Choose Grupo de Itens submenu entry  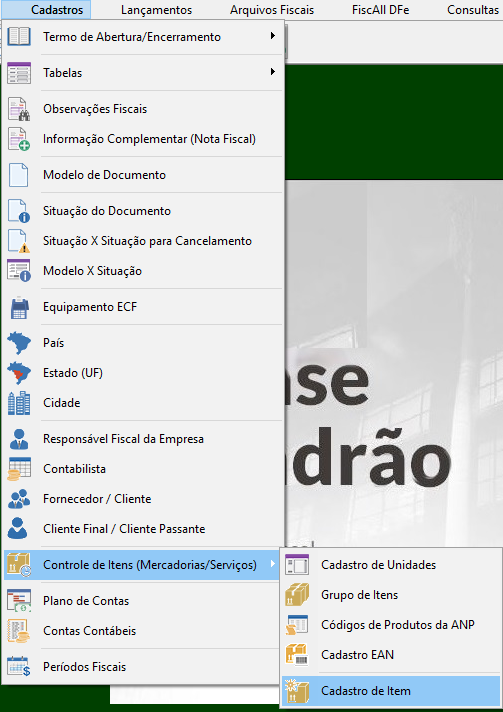(391, 595)
